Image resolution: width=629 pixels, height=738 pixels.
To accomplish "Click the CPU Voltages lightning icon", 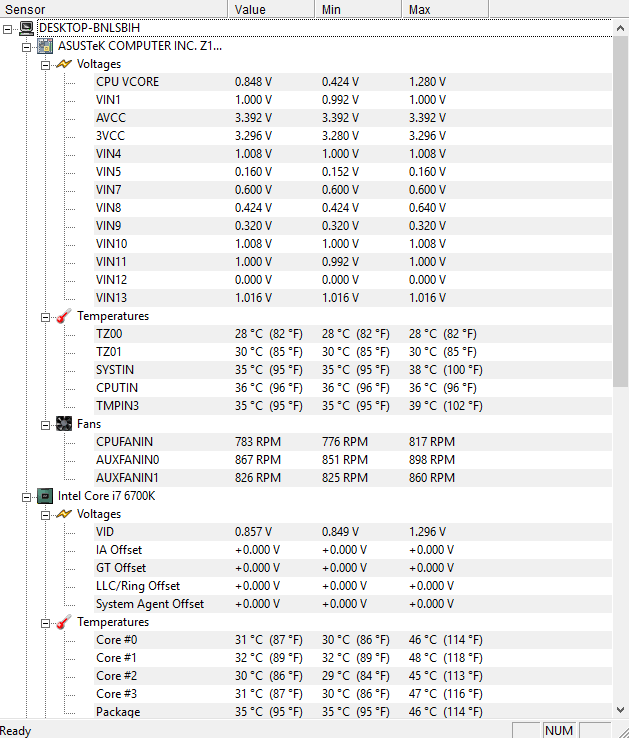I will click(64, 514).
